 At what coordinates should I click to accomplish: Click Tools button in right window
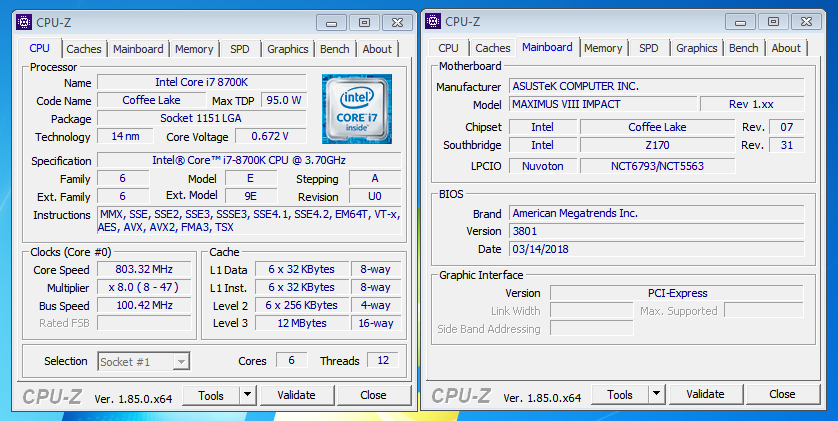click(620, 394)
